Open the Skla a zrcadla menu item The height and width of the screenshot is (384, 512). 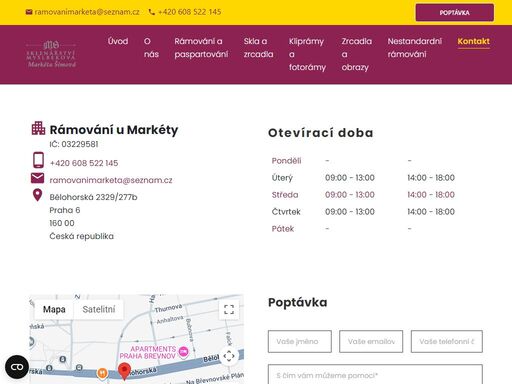[258, 48]
